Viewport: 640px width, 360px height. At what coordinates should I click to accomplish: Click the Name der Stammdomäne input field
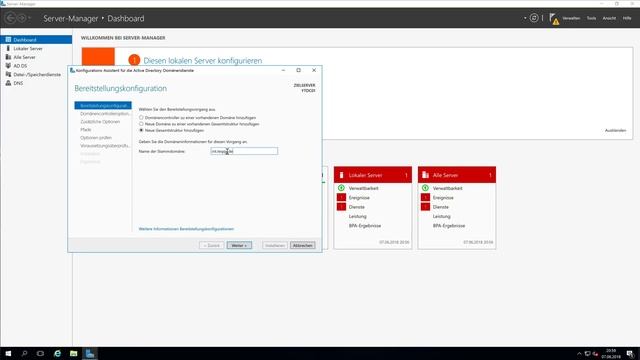coord(244,151)
